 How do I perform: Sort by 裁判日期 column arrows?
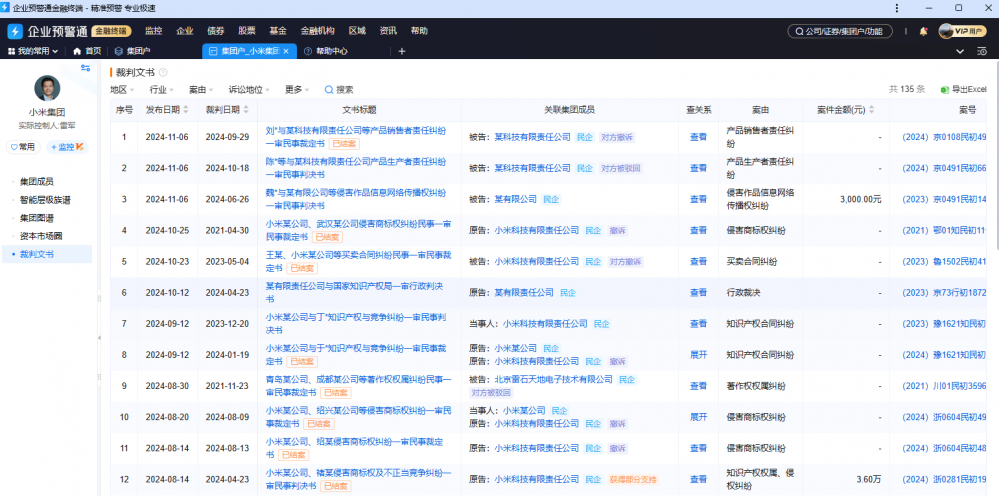(246, 110)
